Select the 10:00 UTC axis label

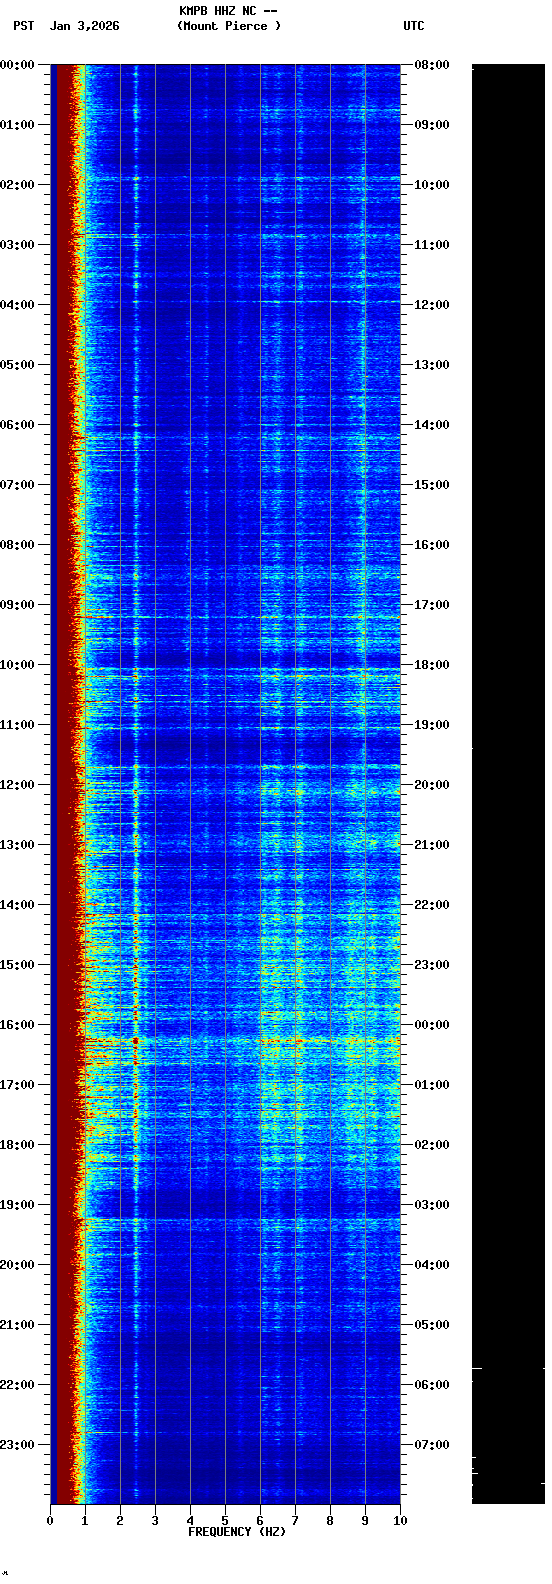tap(432, 185)
